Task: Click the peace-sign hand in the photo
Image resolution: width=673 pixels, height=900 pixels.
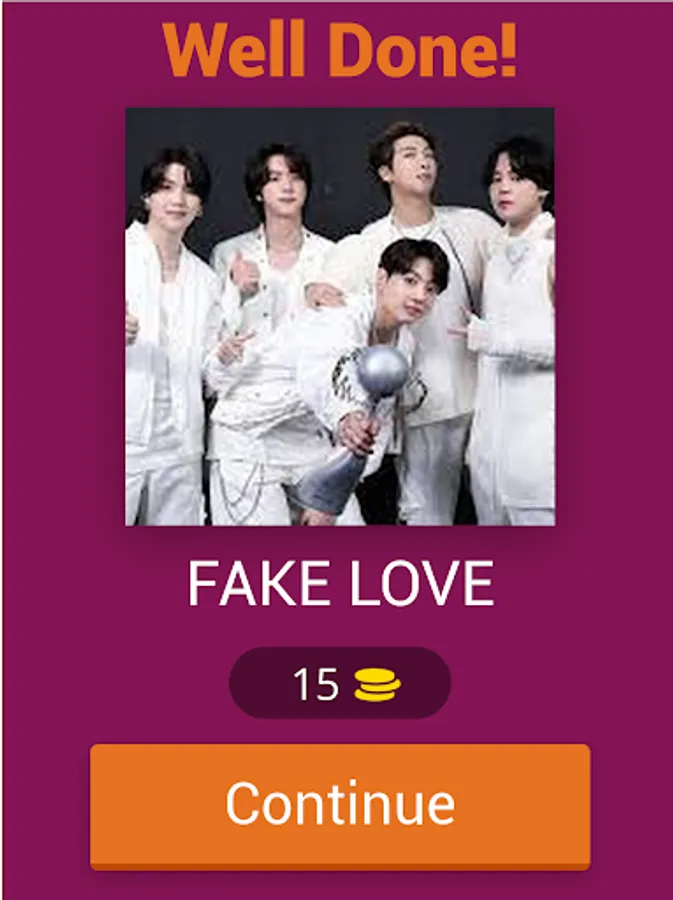Action: click(231, 346)
